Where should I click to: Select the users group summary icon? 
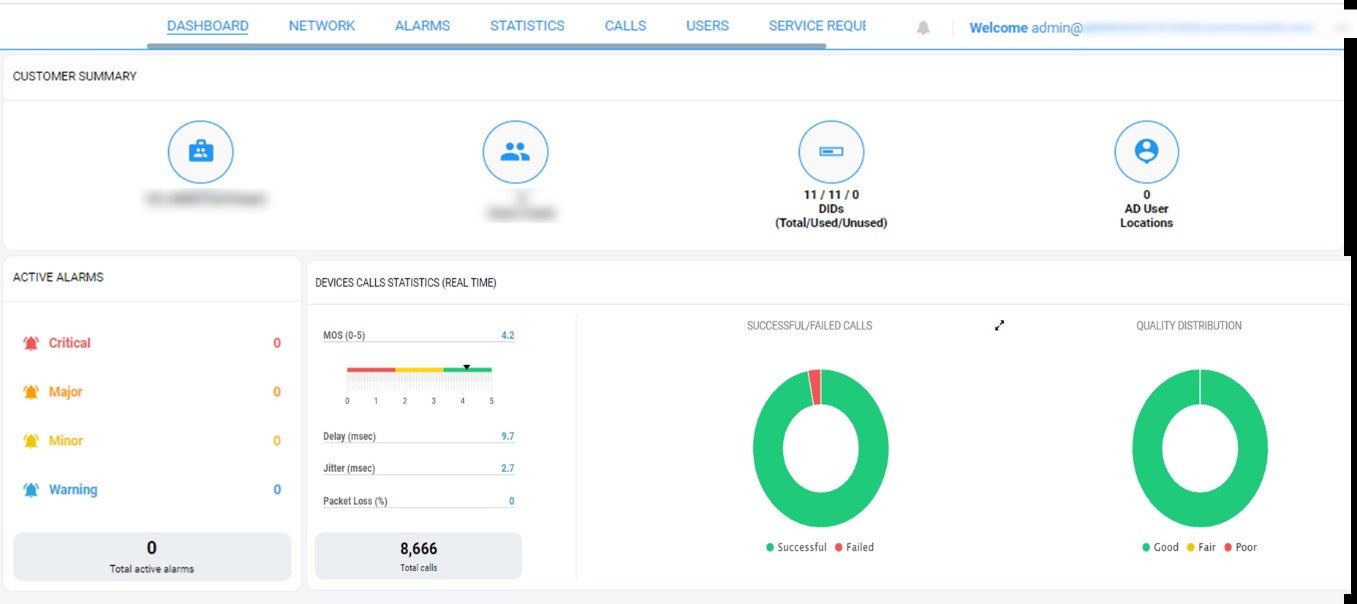pos(515,151)
